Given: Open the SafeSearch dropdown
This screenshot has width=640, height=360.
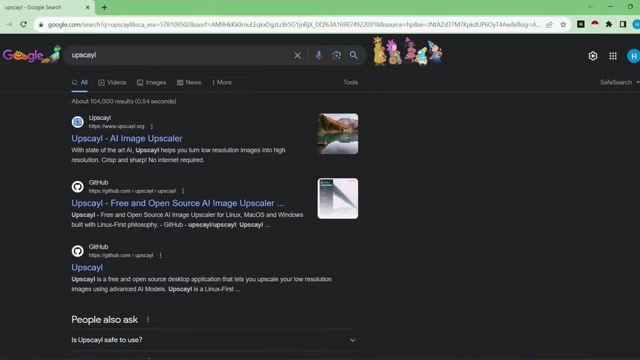Looking at the screenshot, I should tap(620, 82).
